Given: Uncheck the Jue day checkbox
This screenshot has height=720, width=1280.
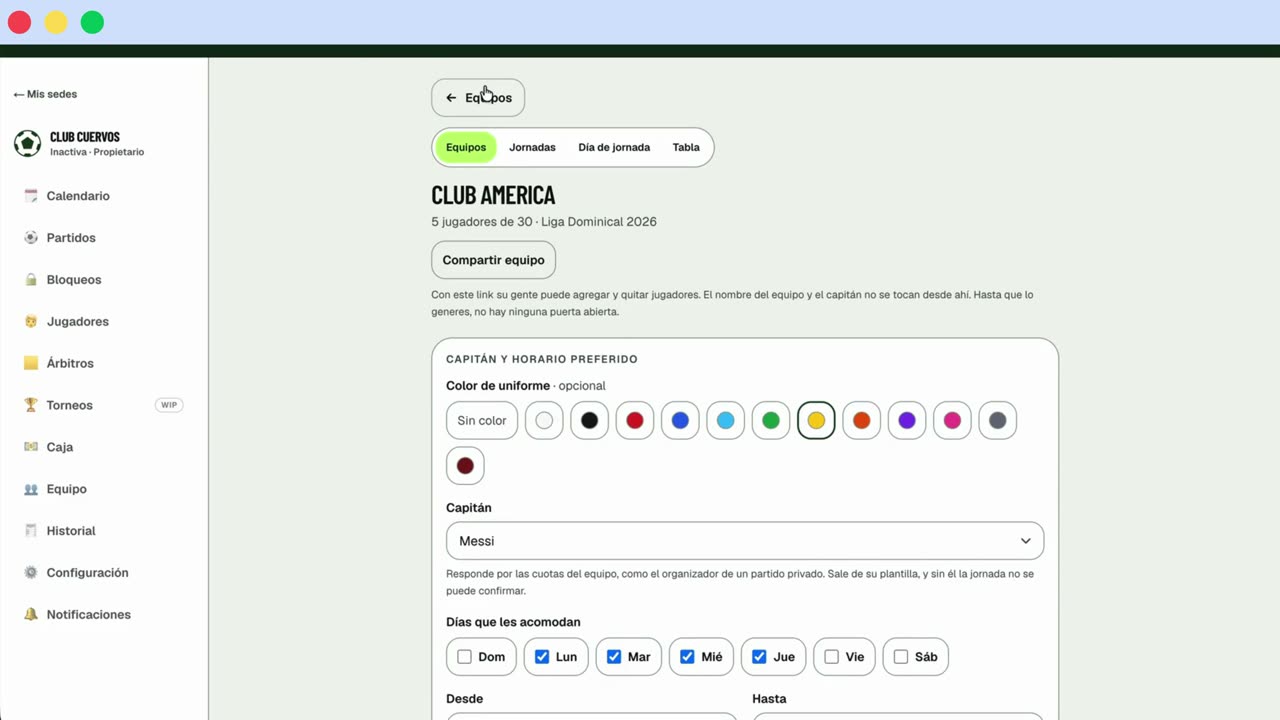Looking at the screenshot, I should pyautogui.click(x=759, y=657).
